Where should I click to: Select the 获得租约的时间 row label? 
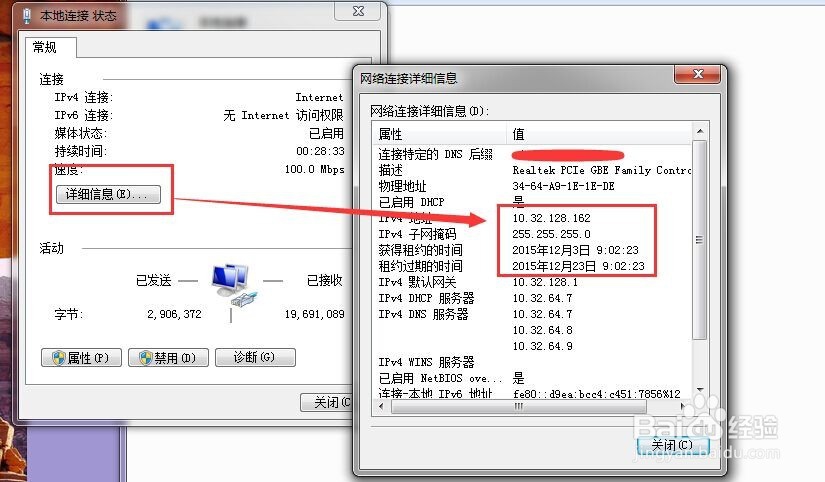(x=420, y=250)
